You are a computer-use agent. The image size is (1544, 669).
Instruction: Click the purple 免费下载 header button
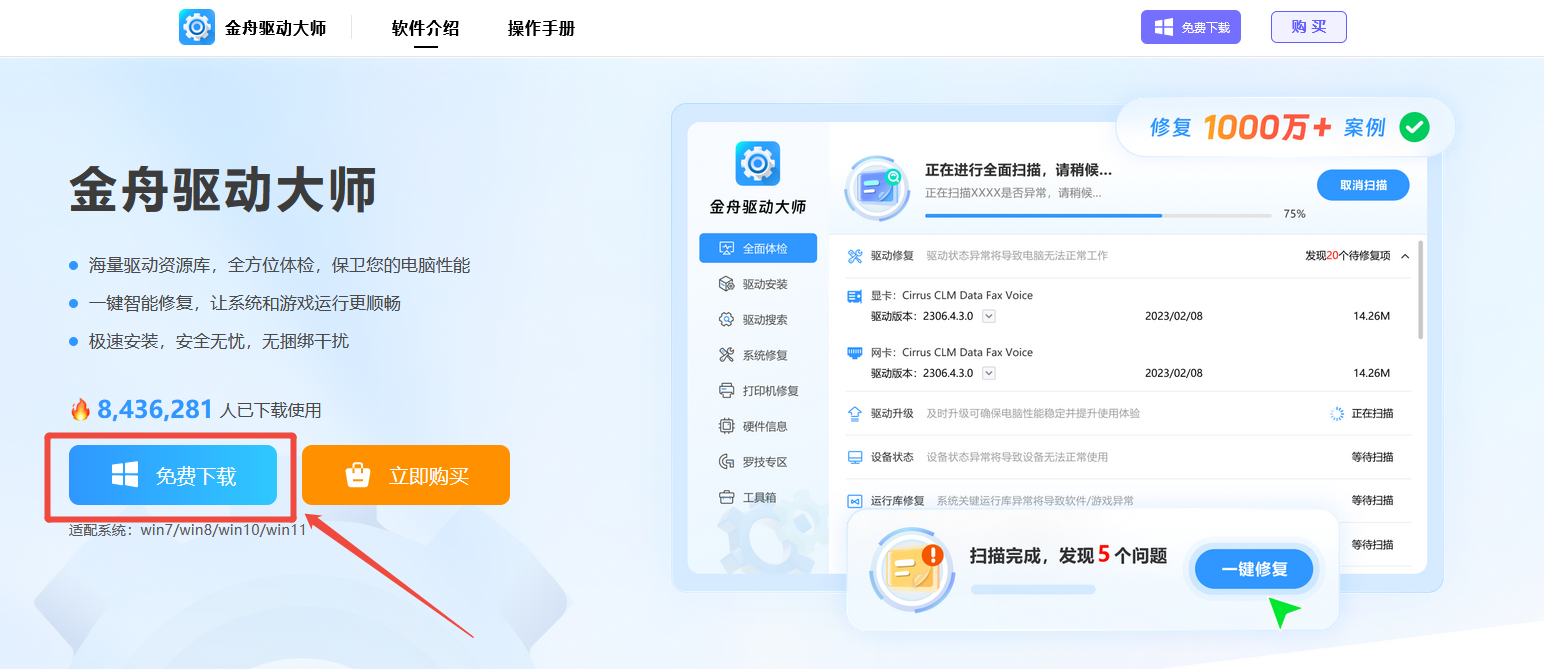click(x=1191, y=27)
